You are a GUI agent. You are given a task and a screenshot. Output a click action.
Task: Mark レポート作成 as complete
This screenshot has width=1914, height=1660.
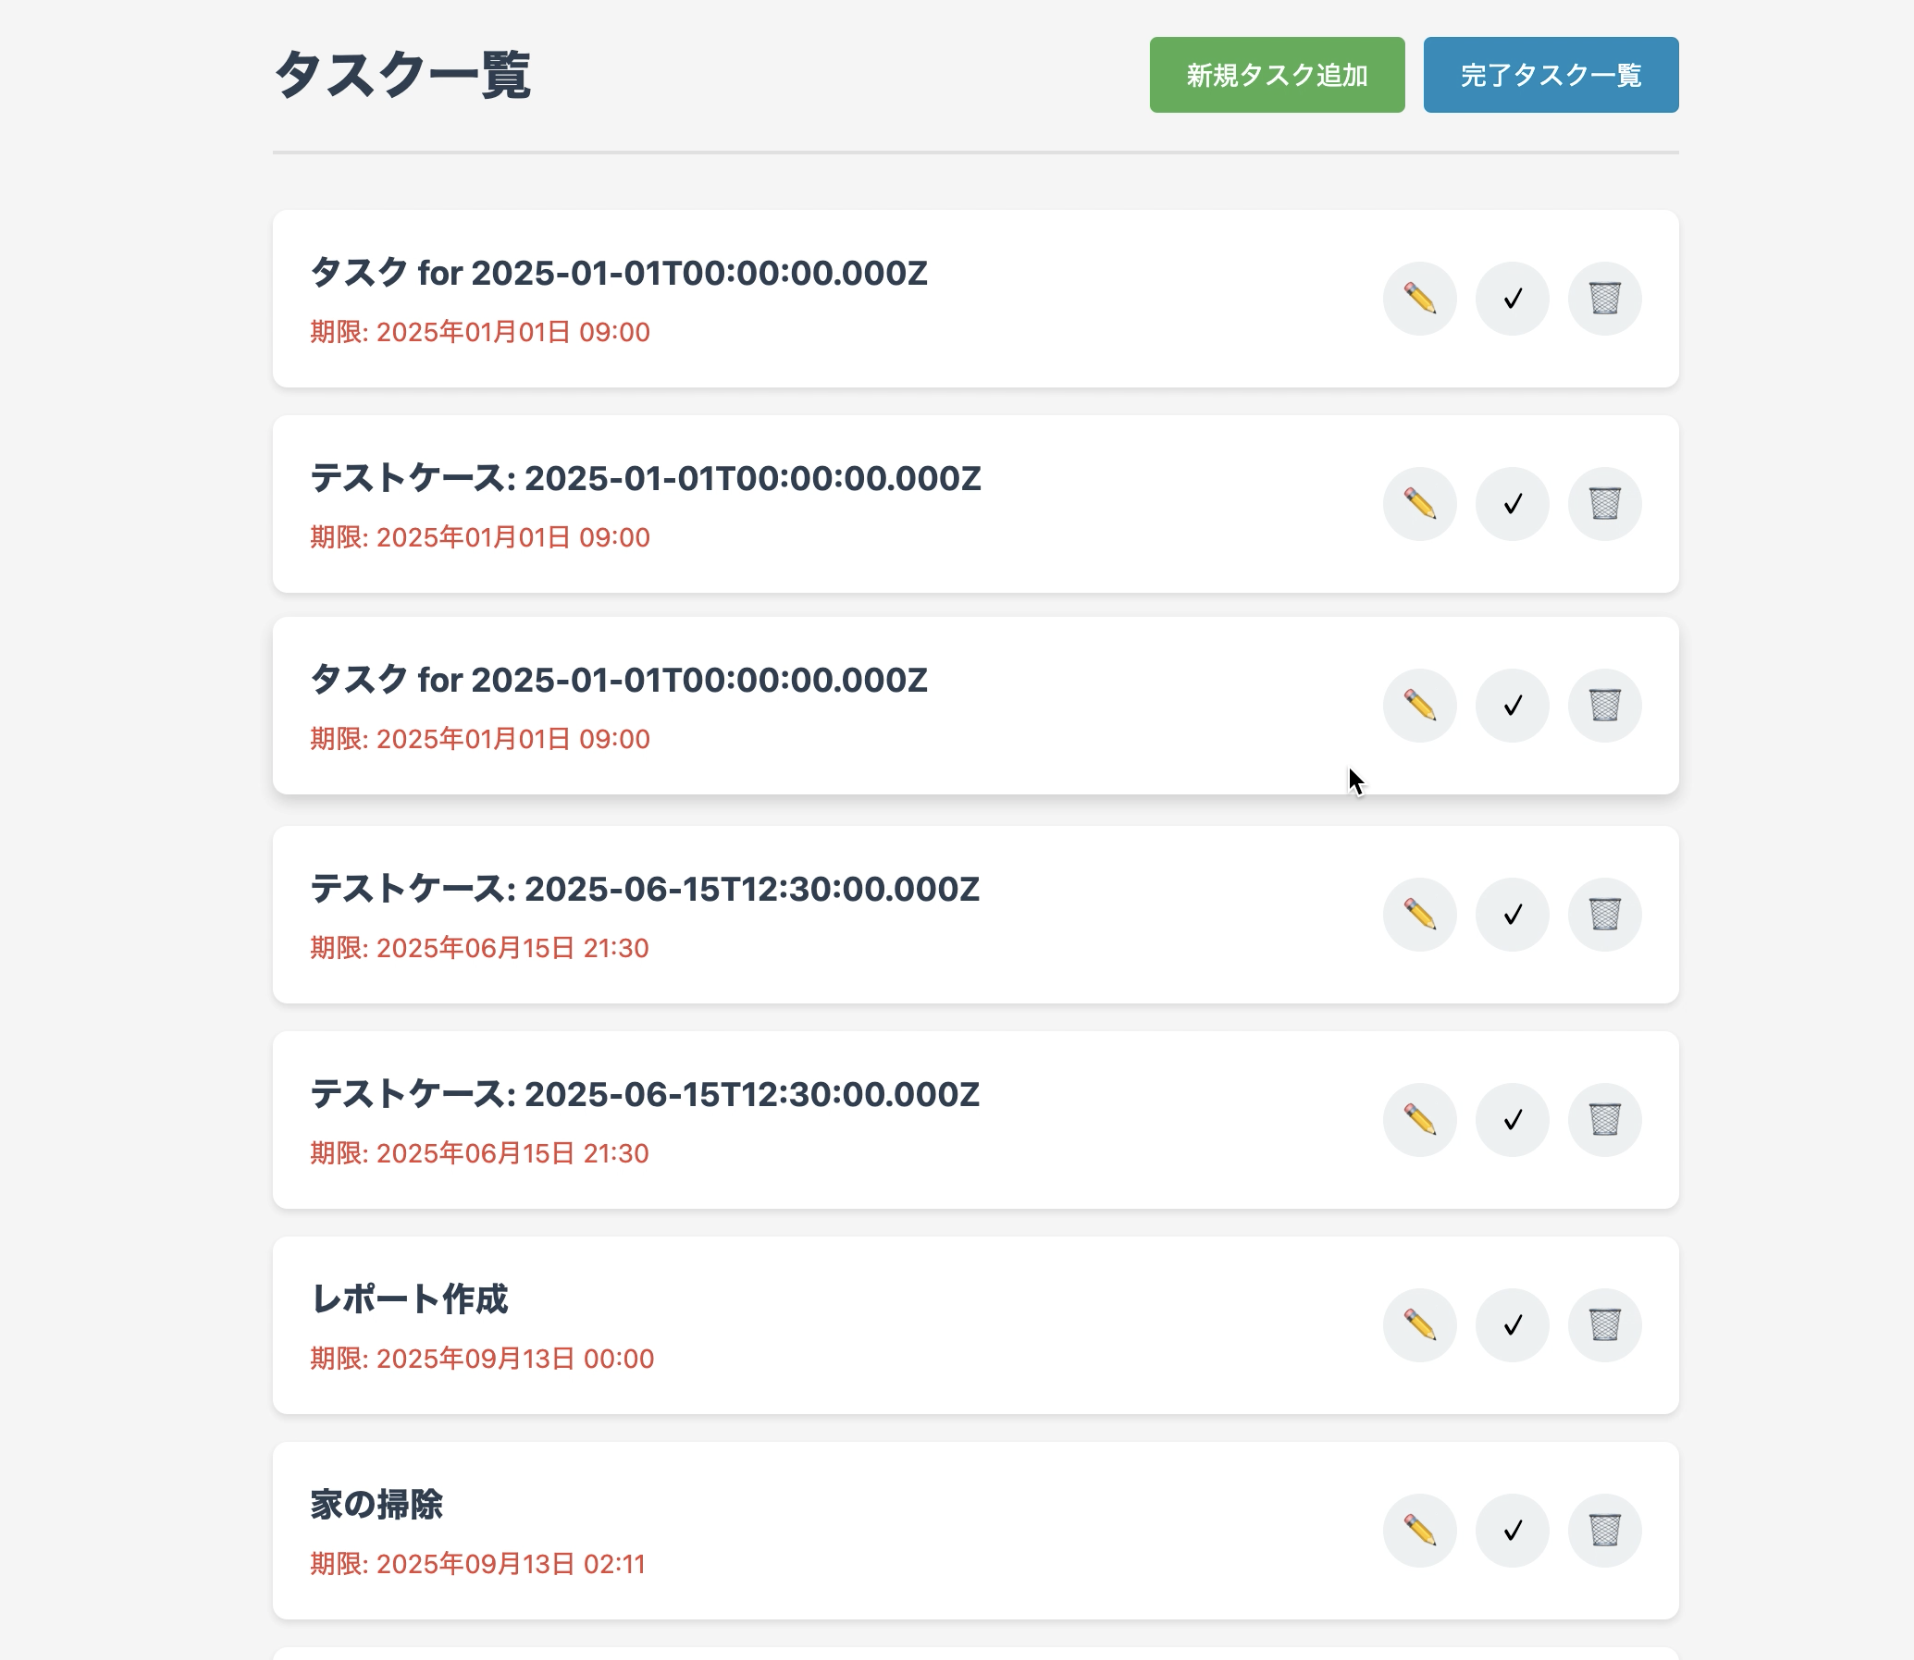coord(1512,1326)
